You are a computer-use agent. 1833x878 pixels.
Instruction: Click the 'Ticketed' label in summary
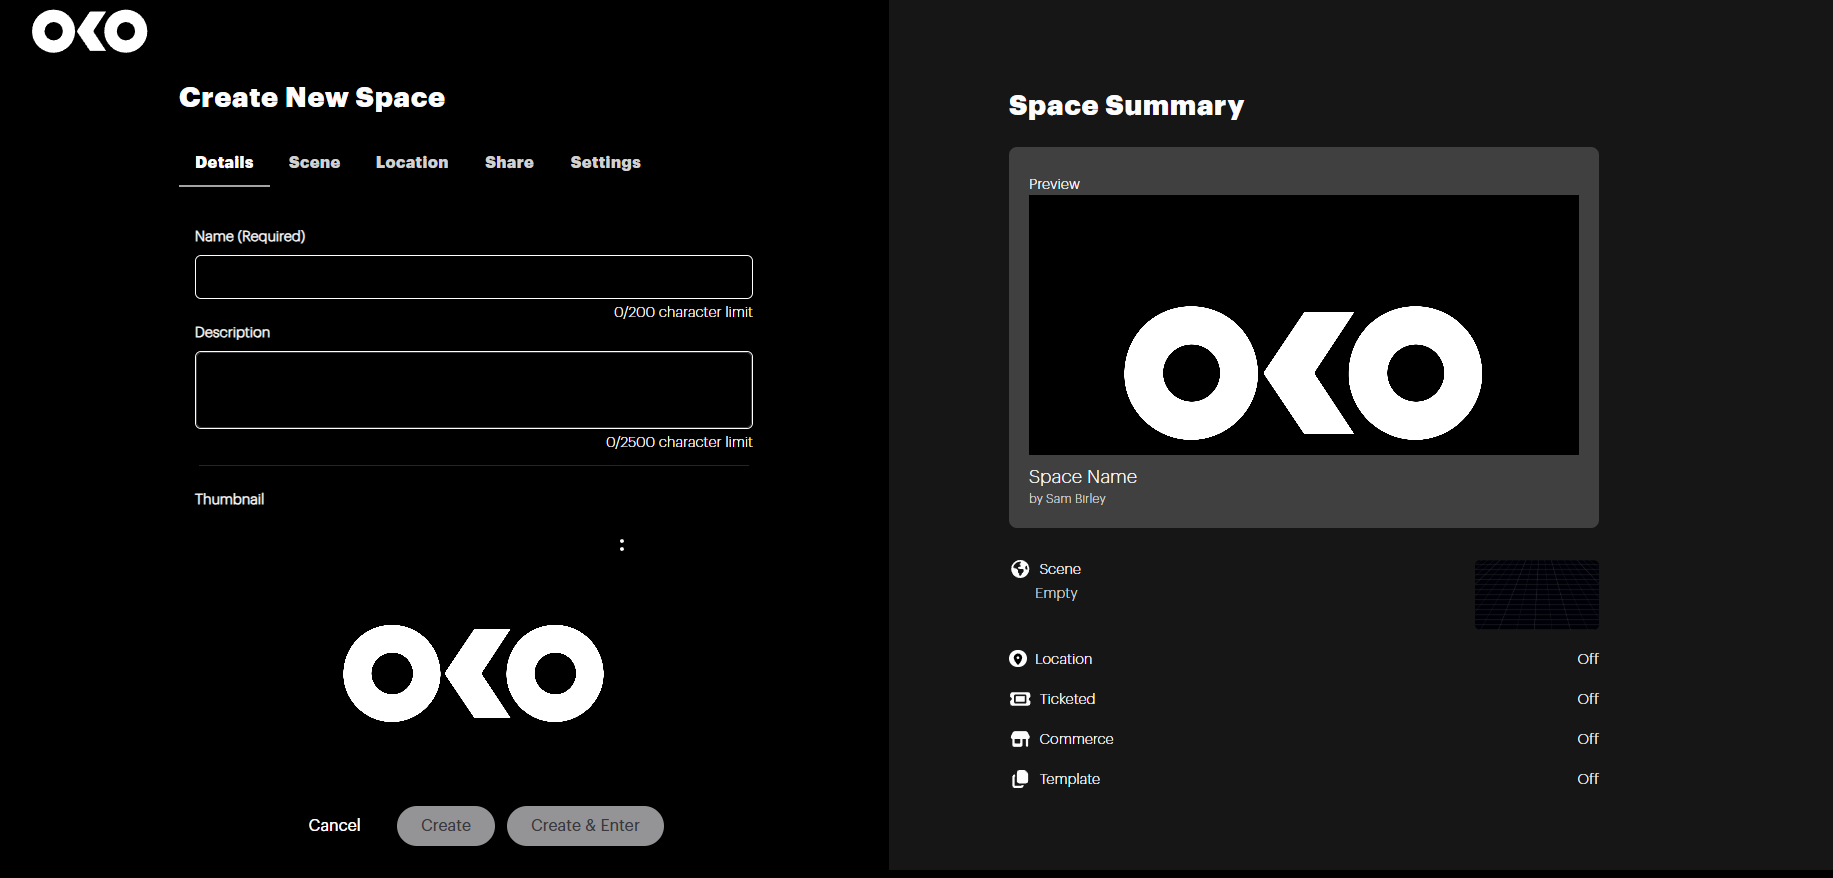1067,699
